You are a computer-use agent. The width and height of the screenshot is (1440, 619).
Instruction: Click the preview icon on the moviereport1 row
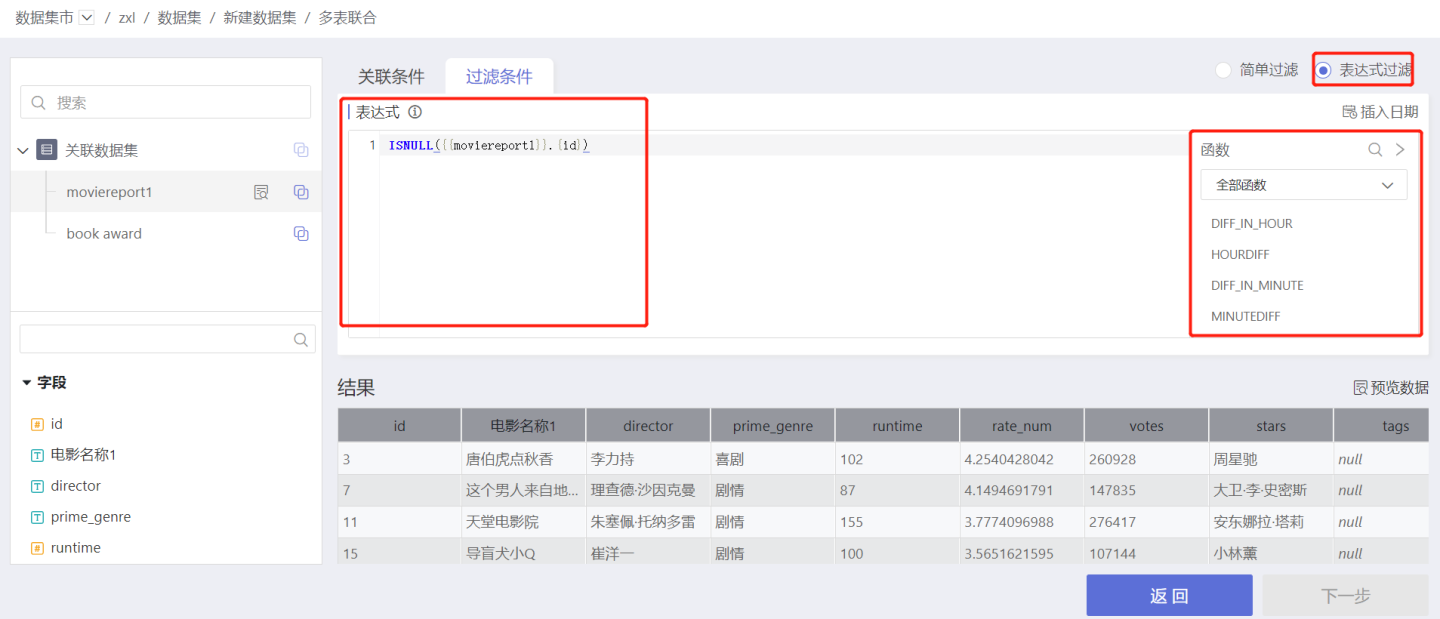click(x=261, y=192)
